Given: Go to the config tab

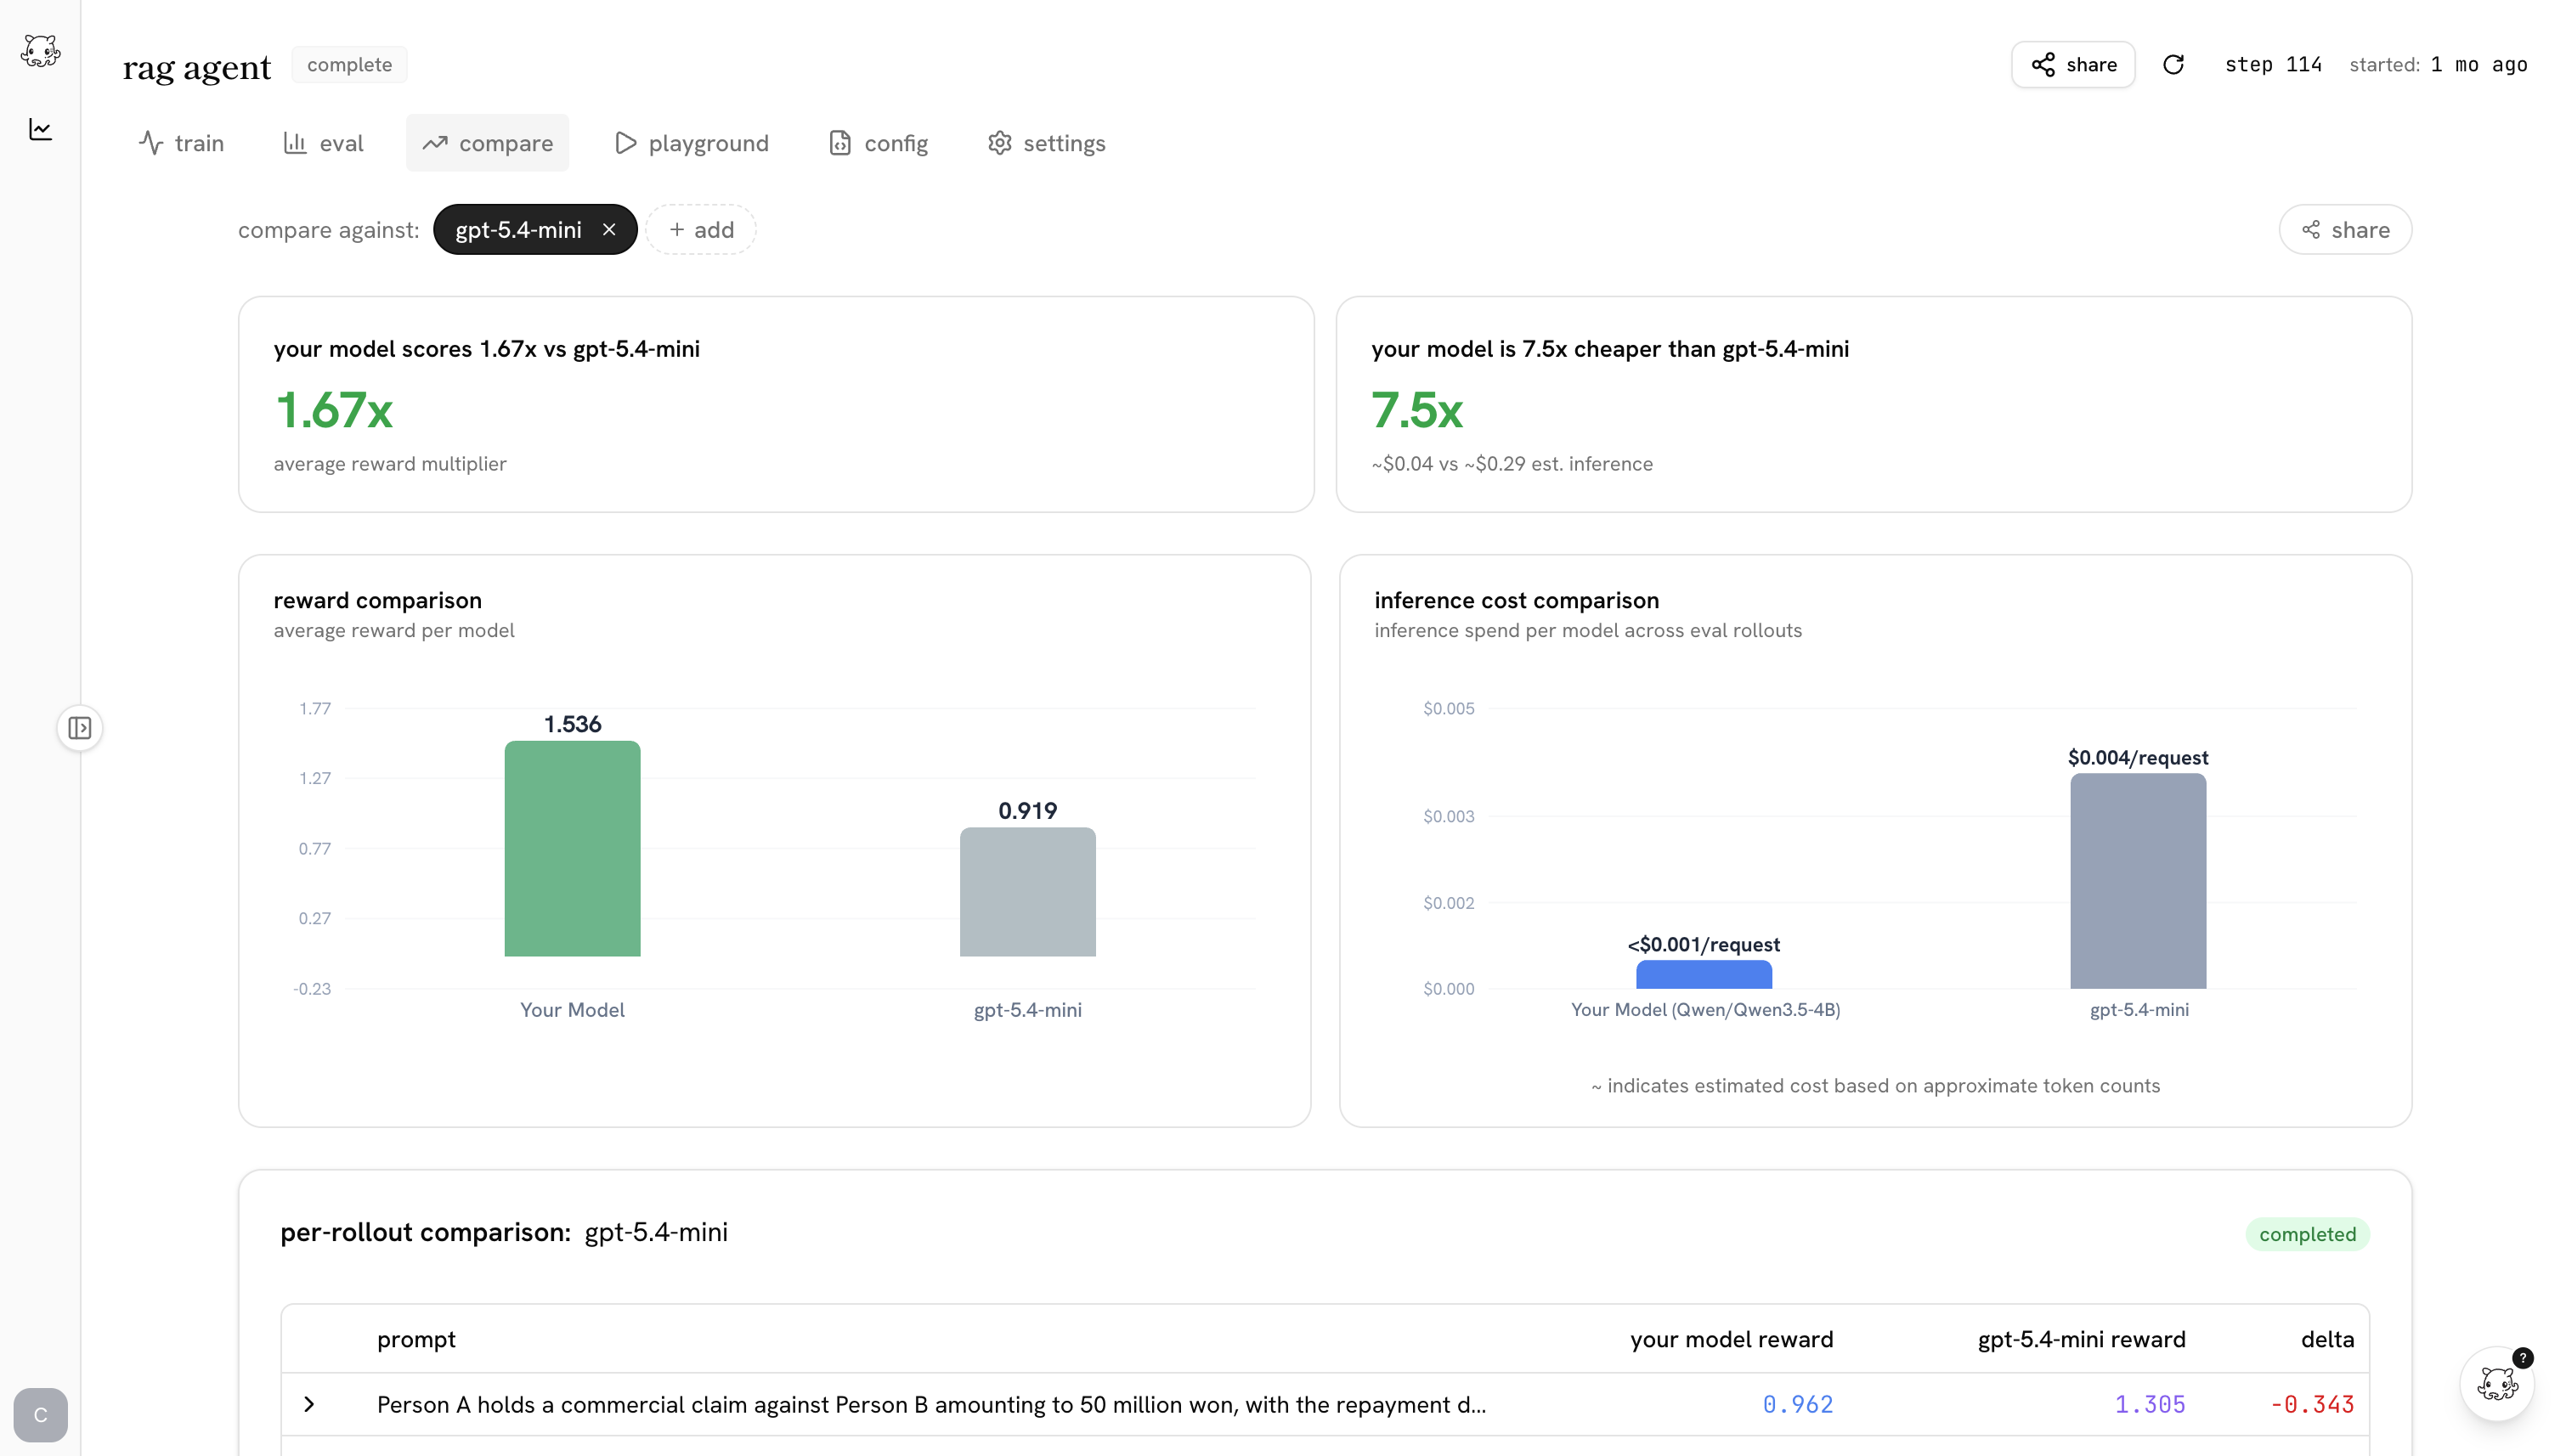Looking at the screenshot, I should [x=878, y=143].
